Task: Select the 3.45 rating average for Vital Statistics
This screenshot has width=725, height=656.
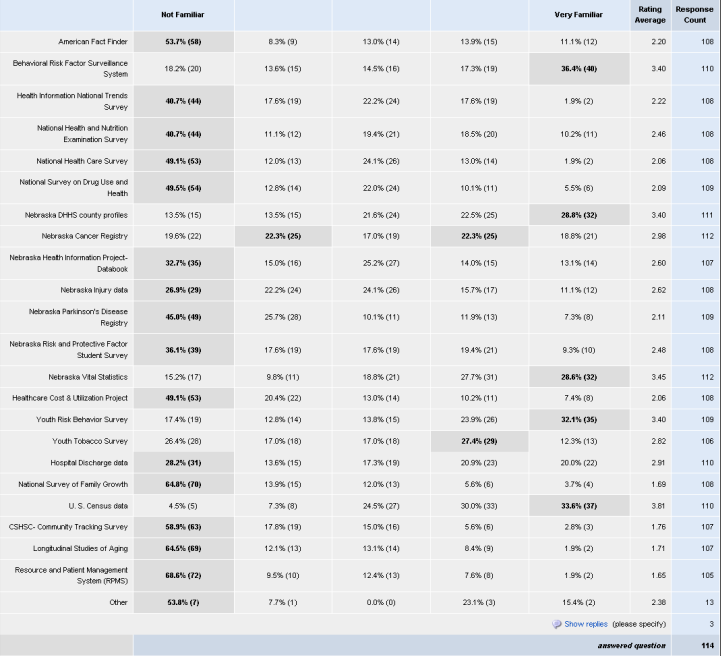Action: [x=658, y=377]
